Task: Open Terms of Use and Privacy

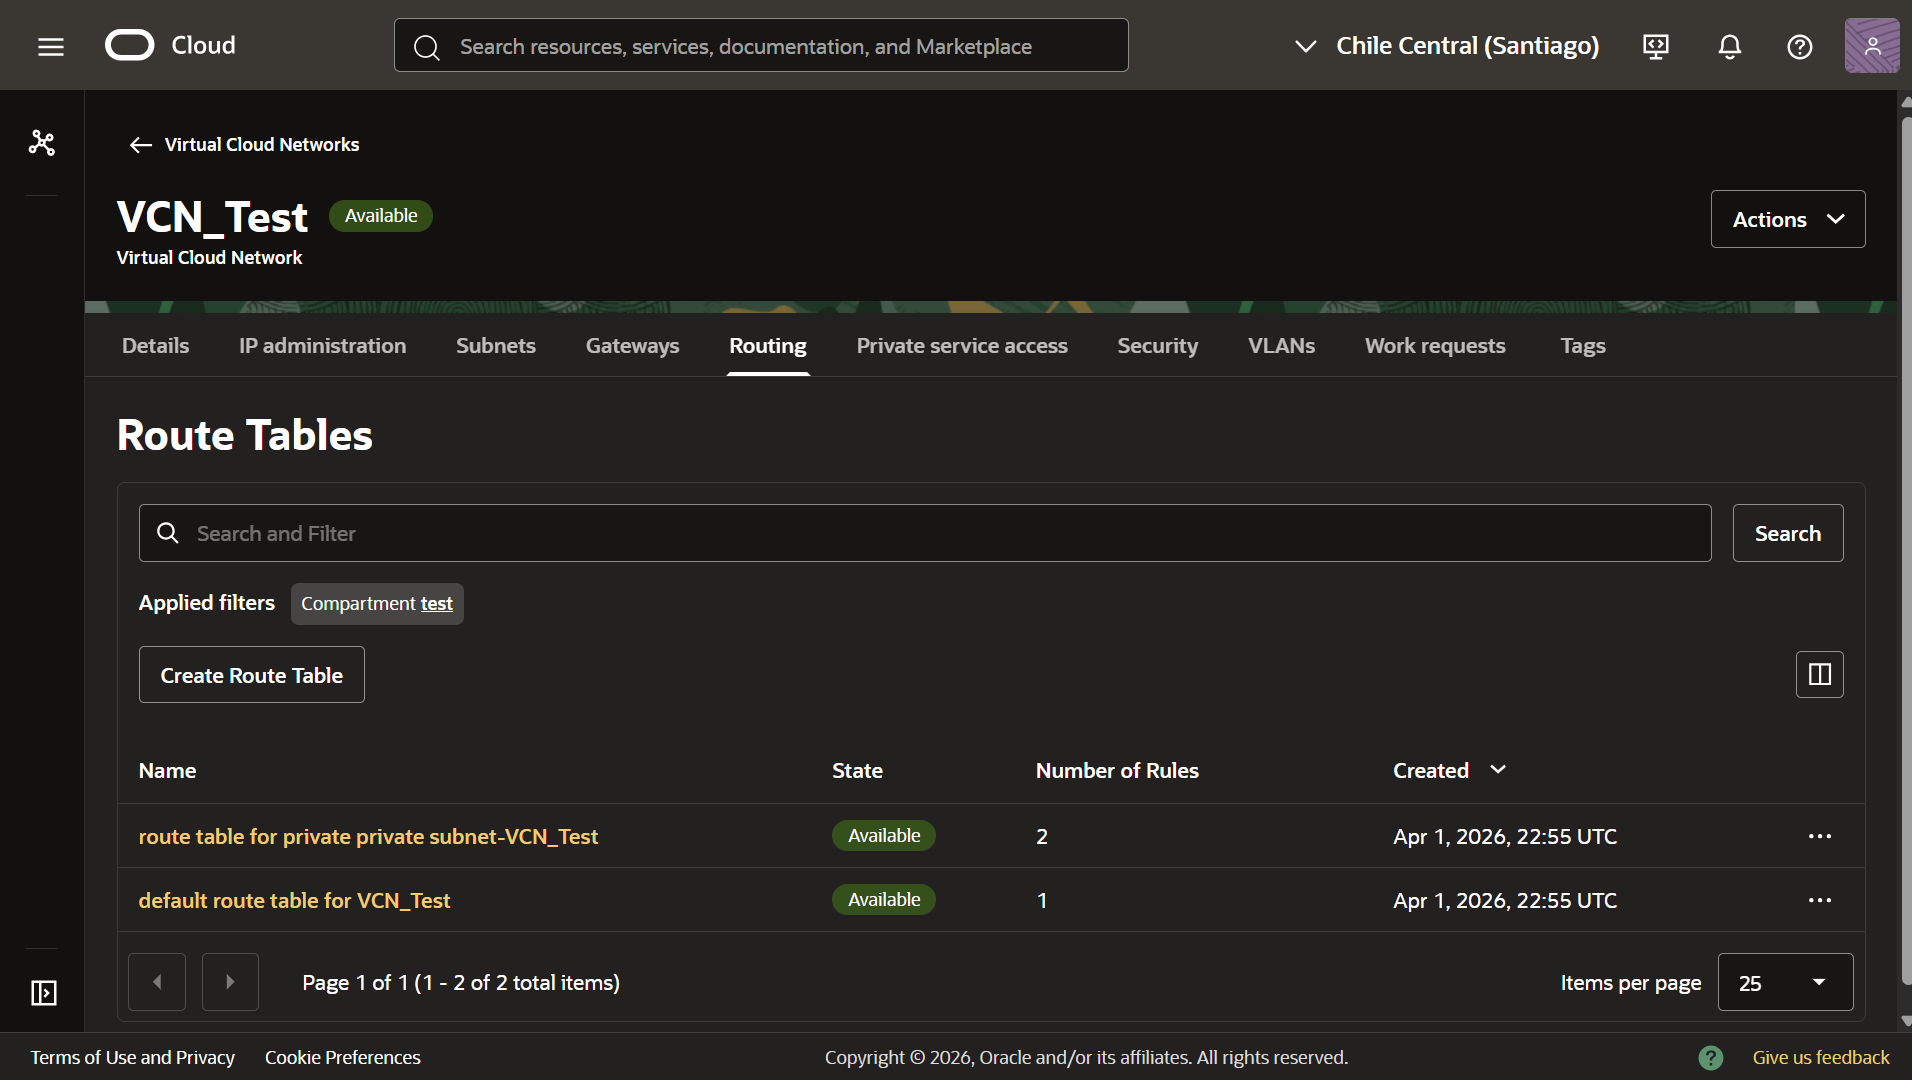Action: (133, 1058)
